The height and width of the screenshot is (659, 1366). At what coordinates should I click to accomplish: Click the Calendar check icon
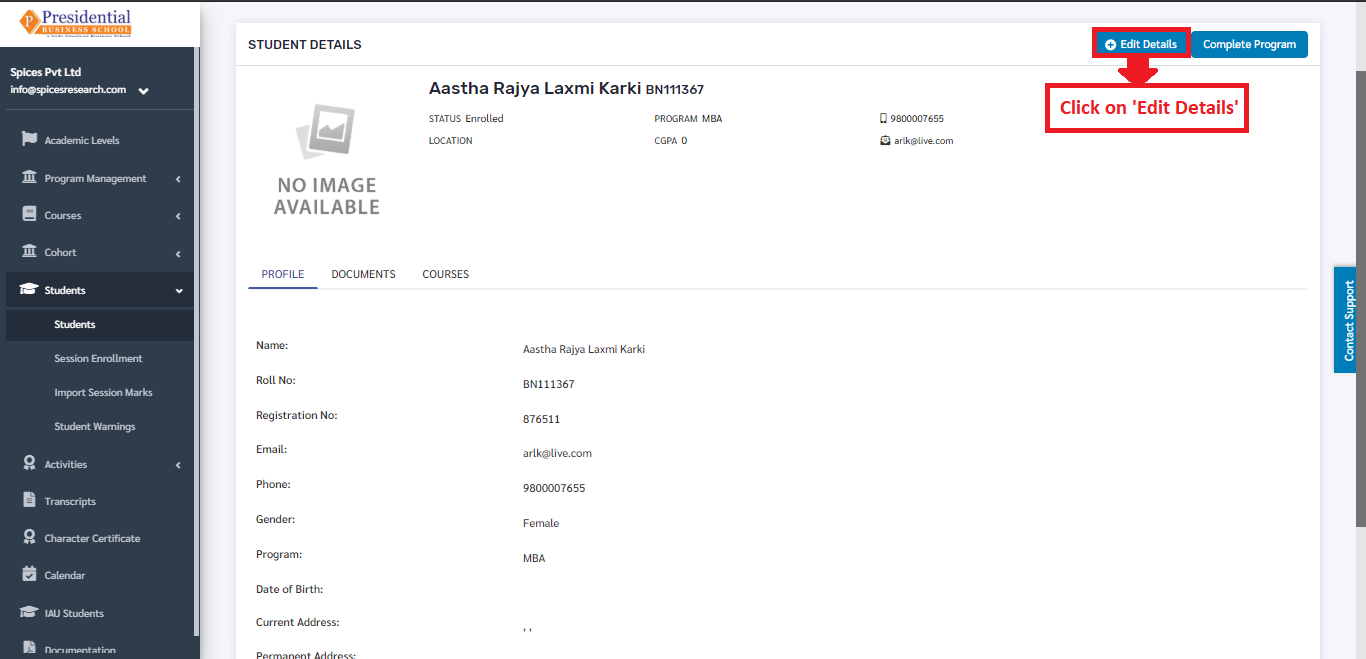click(29, 574)
